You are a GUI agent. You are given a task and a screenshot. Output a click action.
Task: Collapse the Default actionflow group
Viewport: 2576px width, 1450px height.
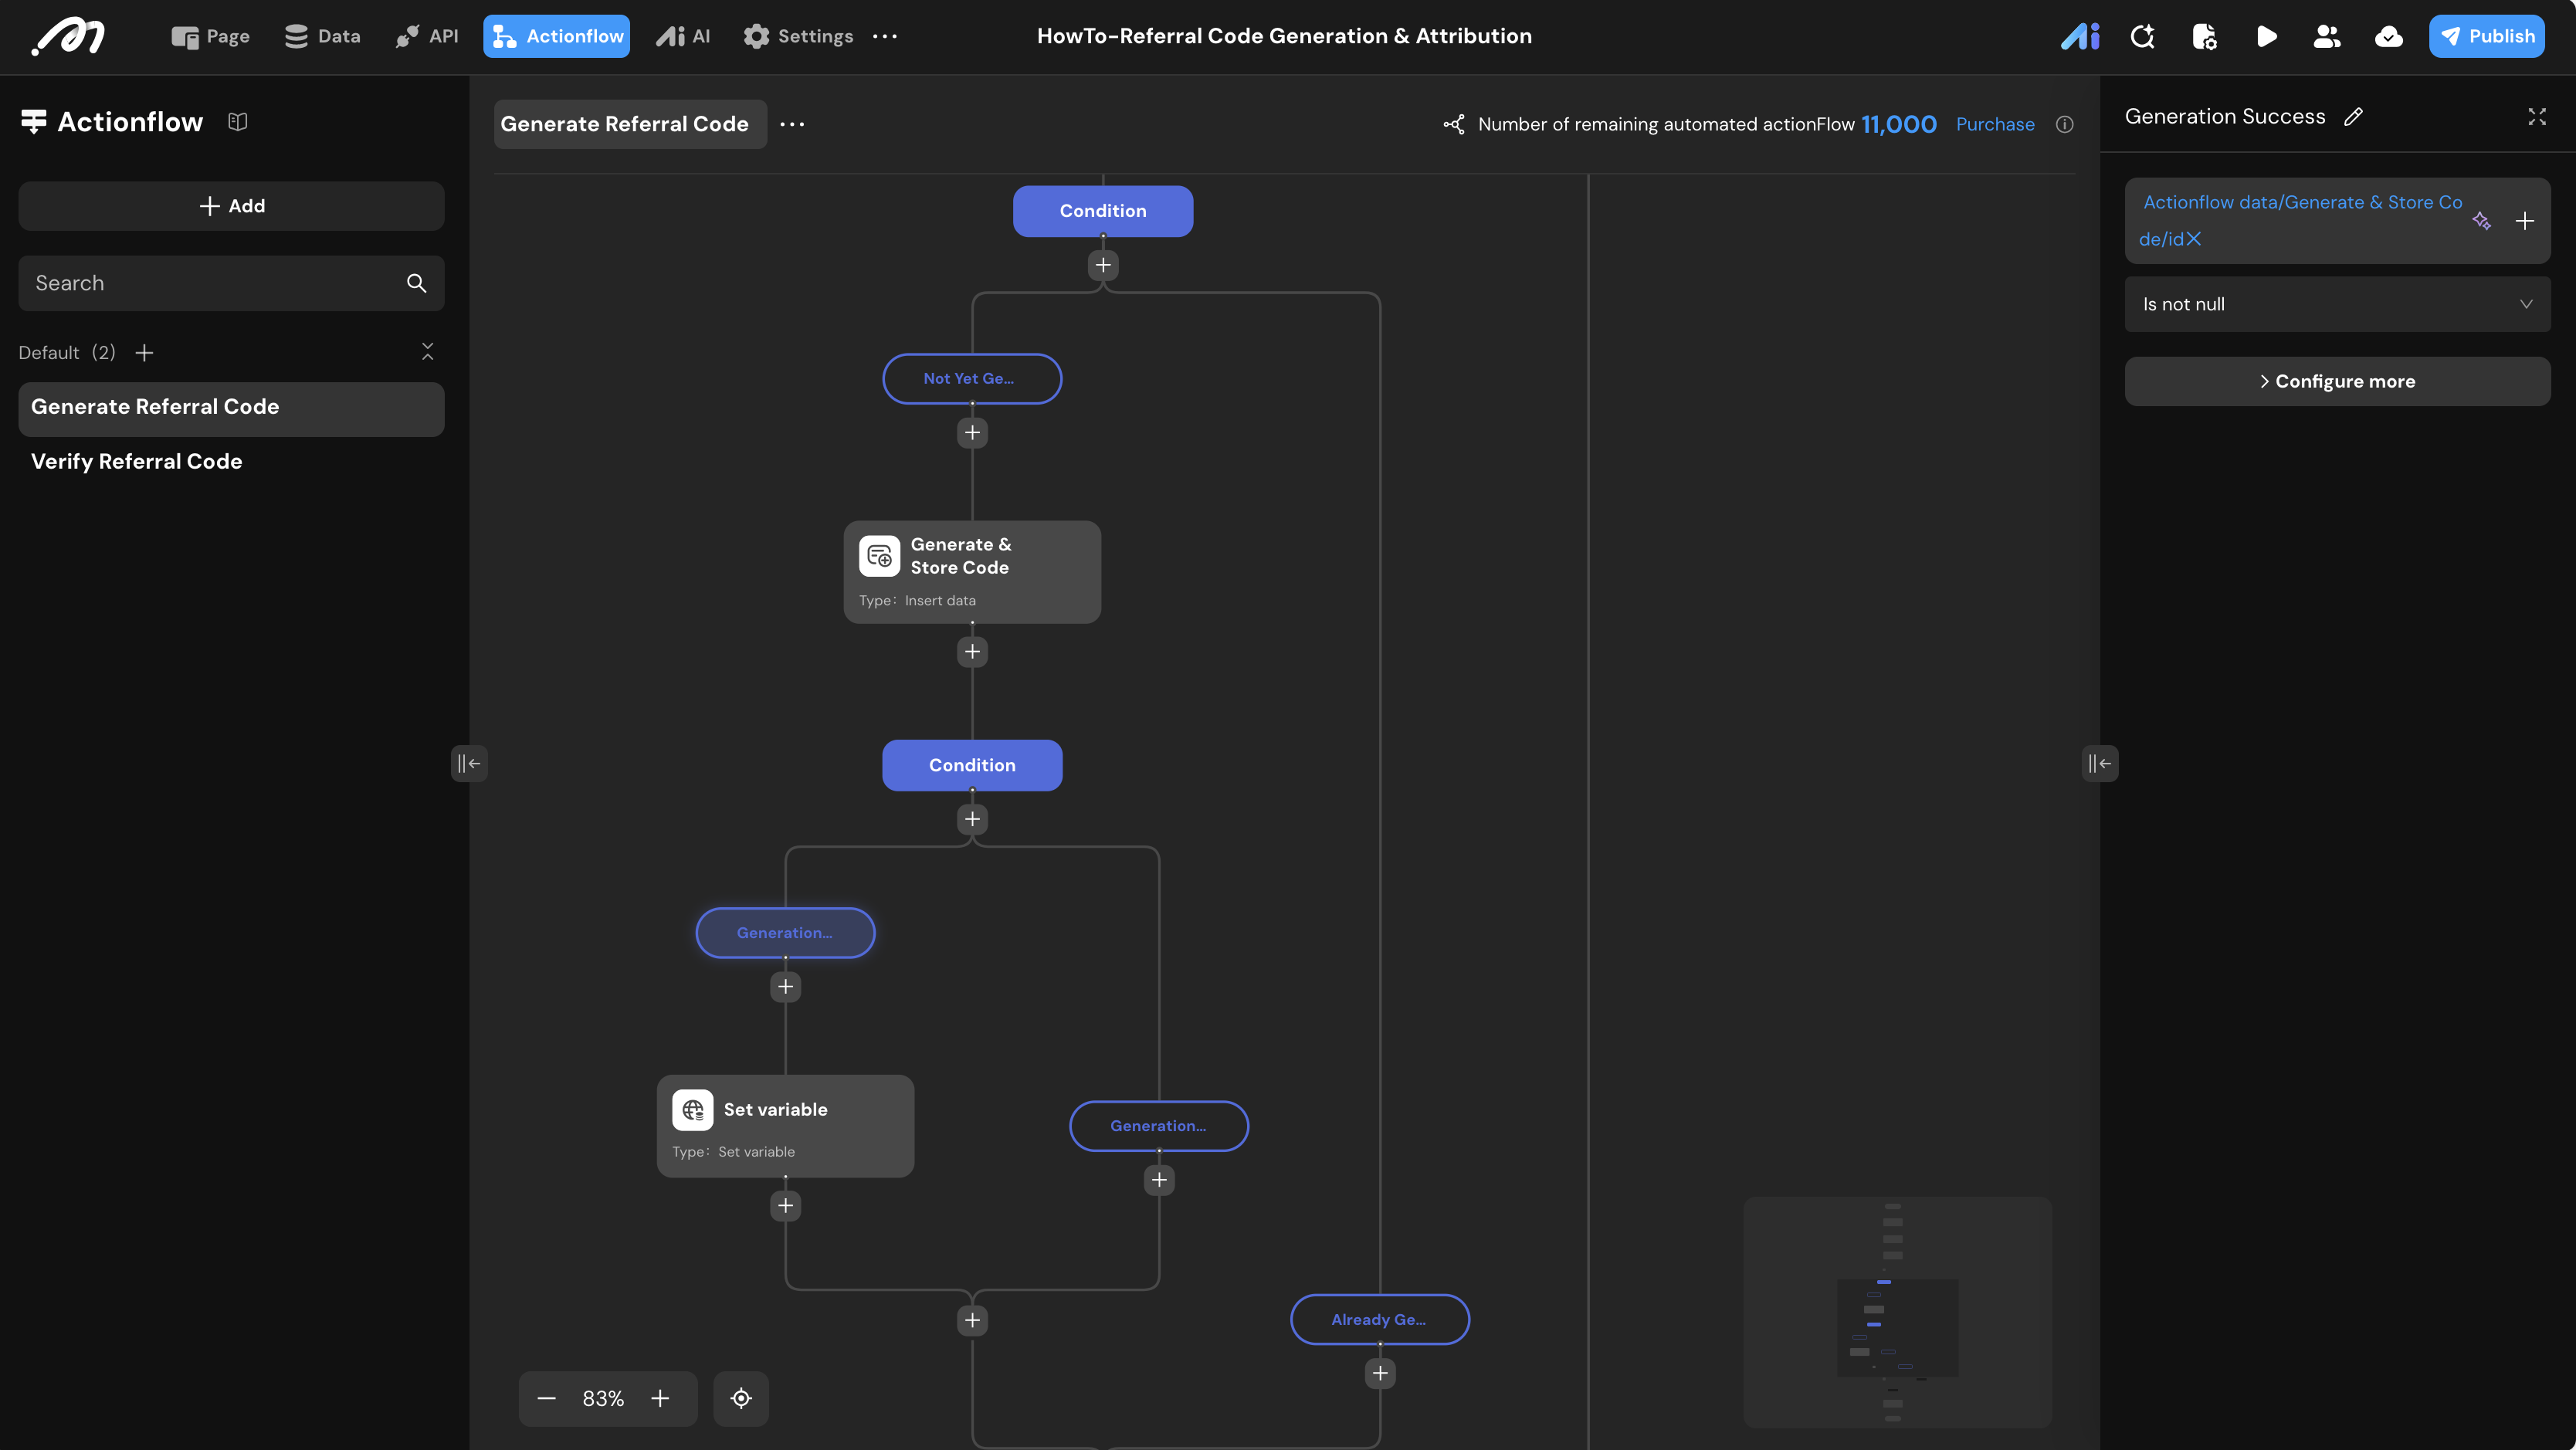[427, 352]
